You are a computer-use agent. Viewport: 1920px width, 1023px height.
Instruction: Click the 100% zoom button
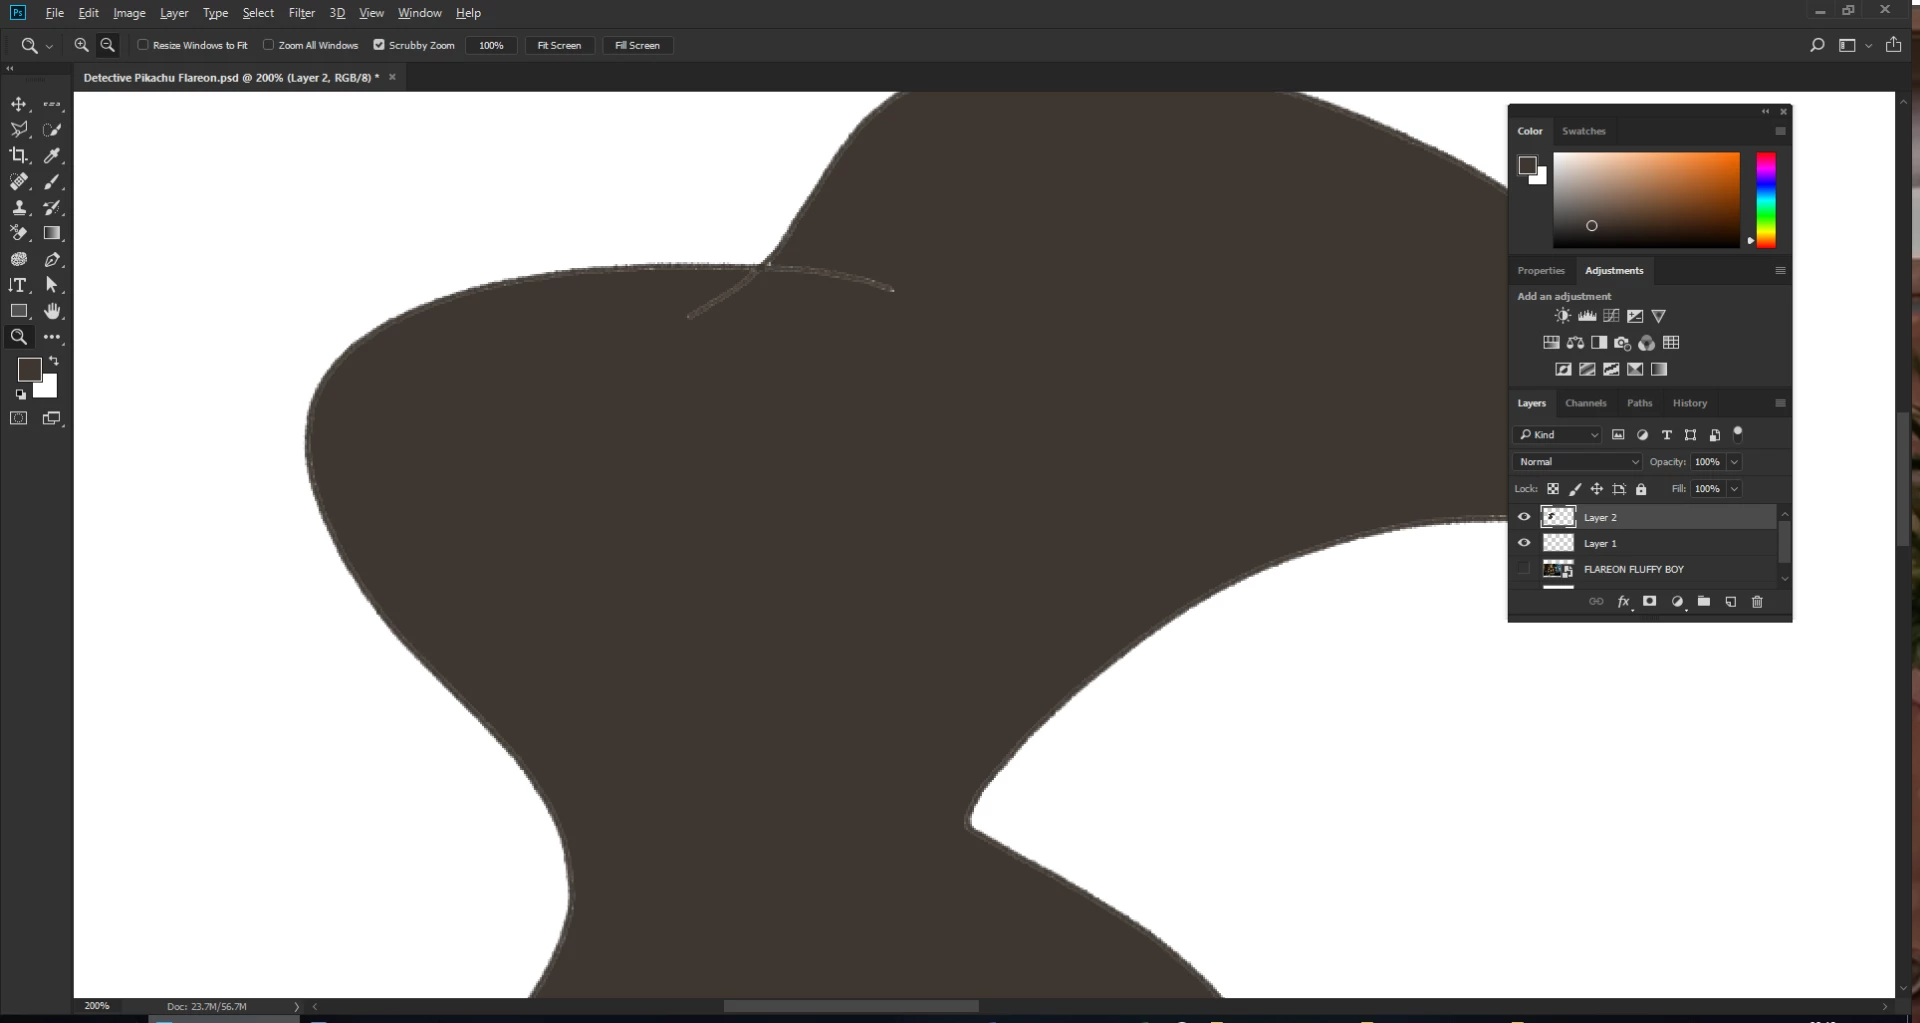click(x=491, y=45)
